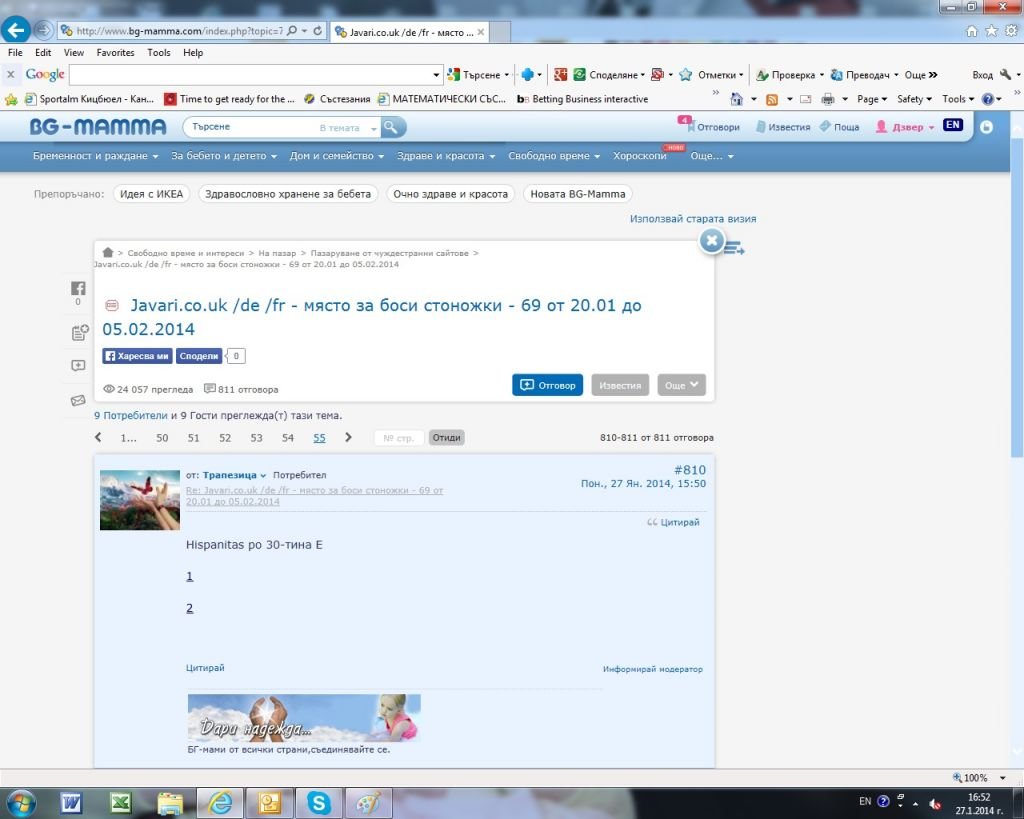
Task: Go to the next page arrow in pagination
Action: click(x=348, y=438)
